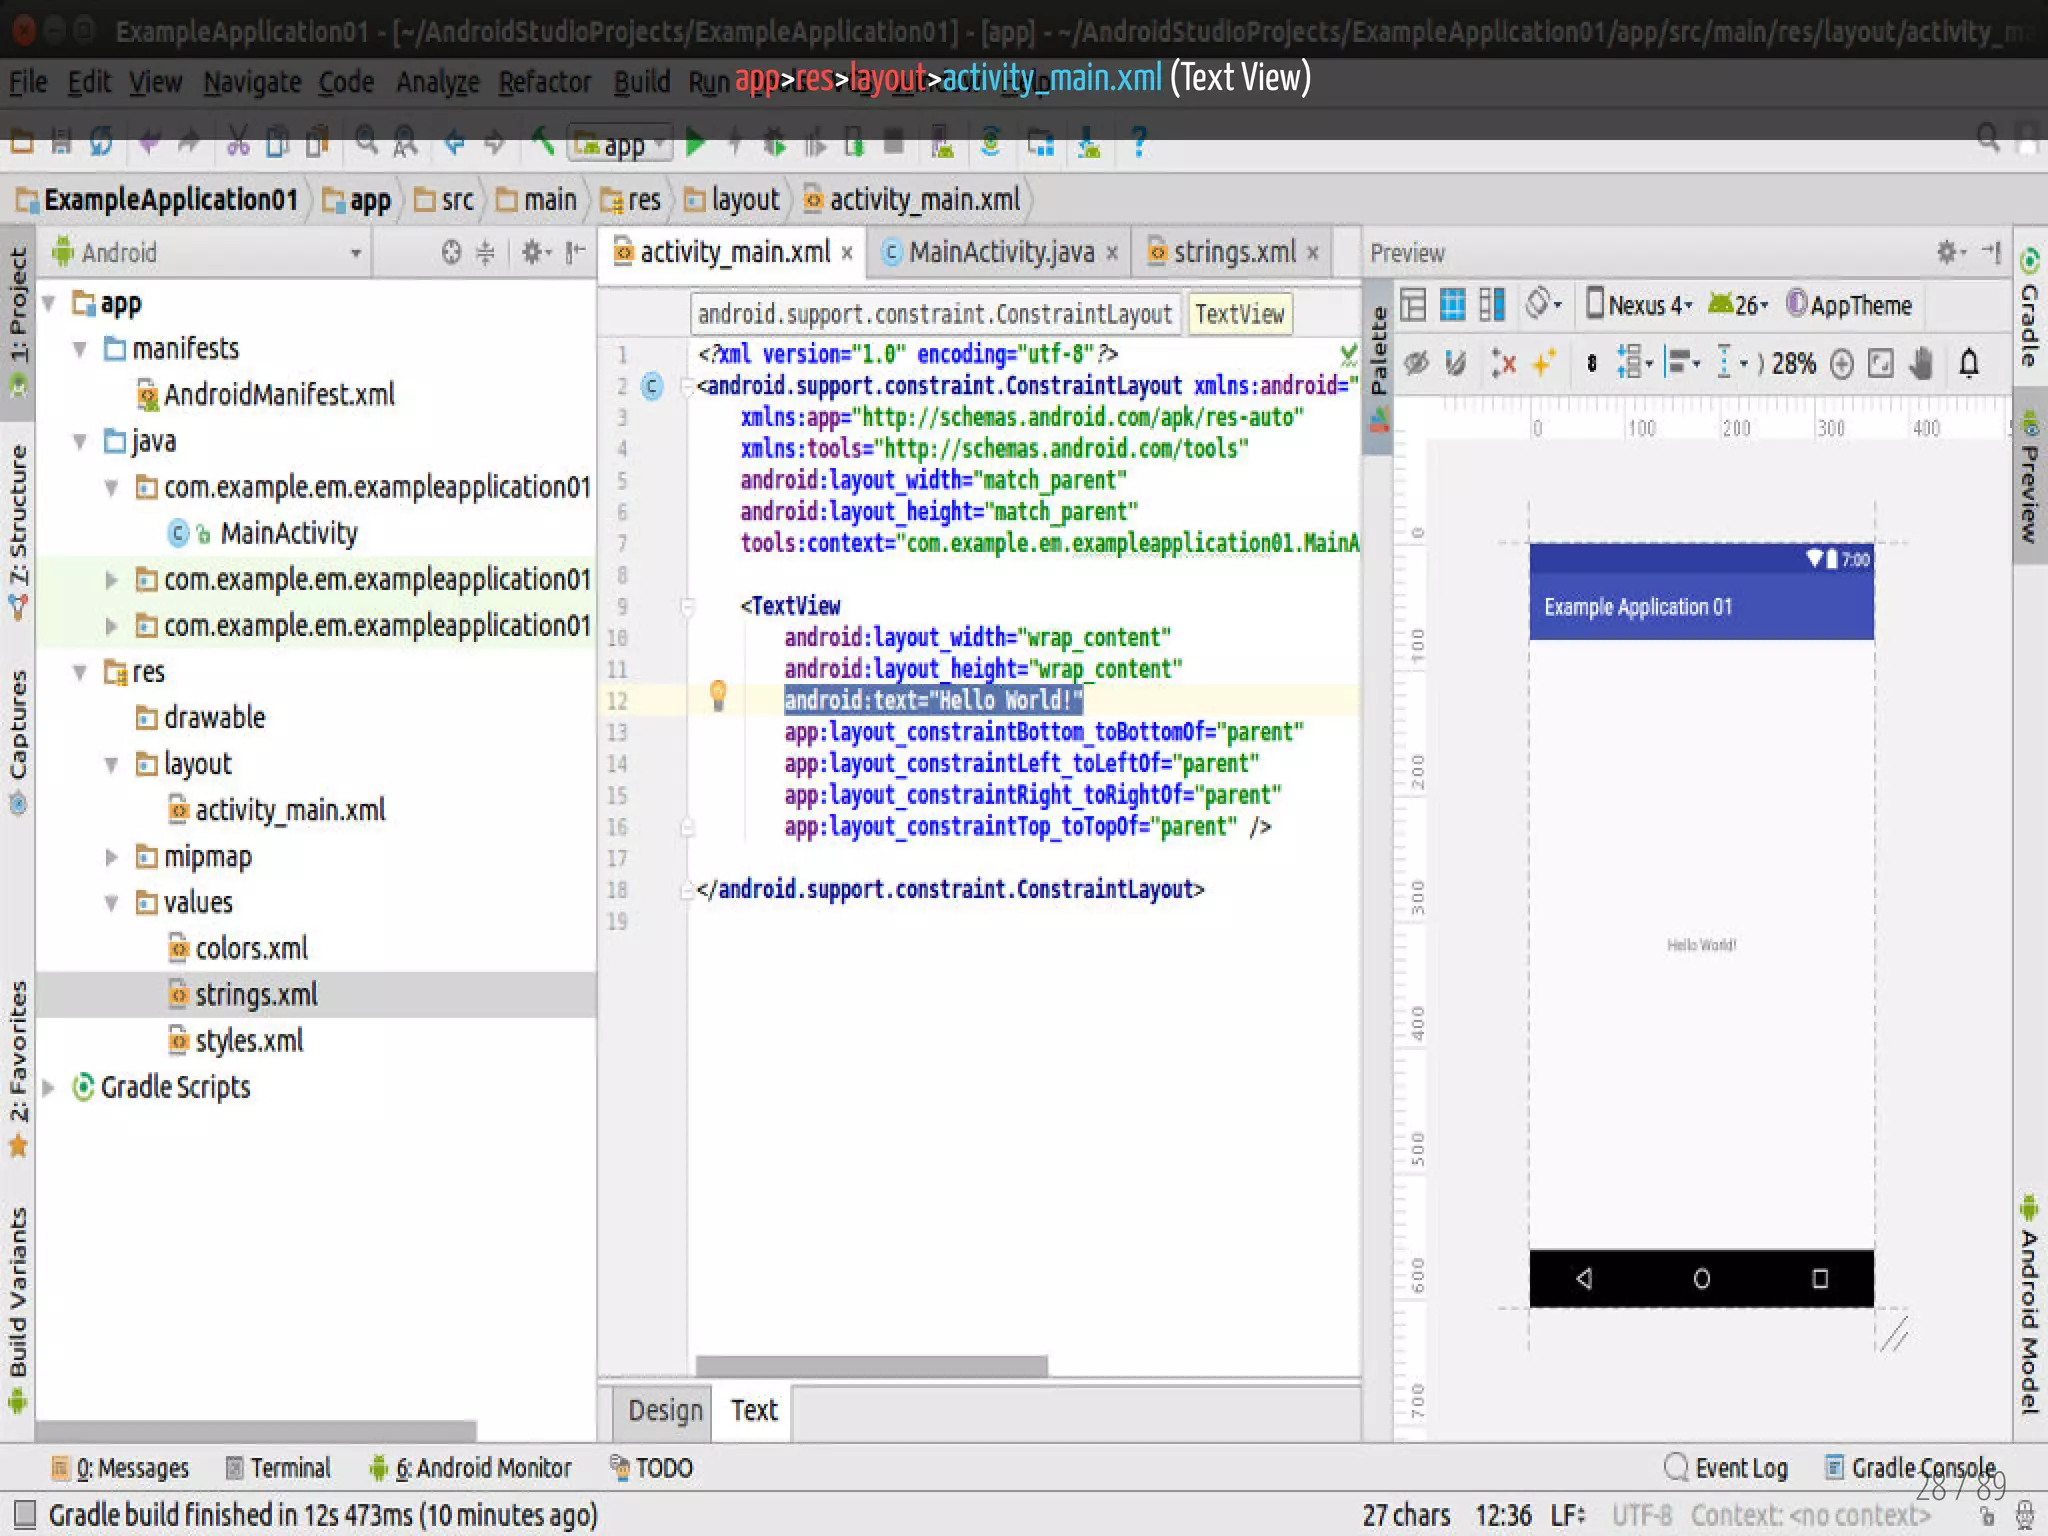The height and width of the screenshot is (1536, 2048).
Task: Toggle the Palette side panel
Action: pos(1379,367)
